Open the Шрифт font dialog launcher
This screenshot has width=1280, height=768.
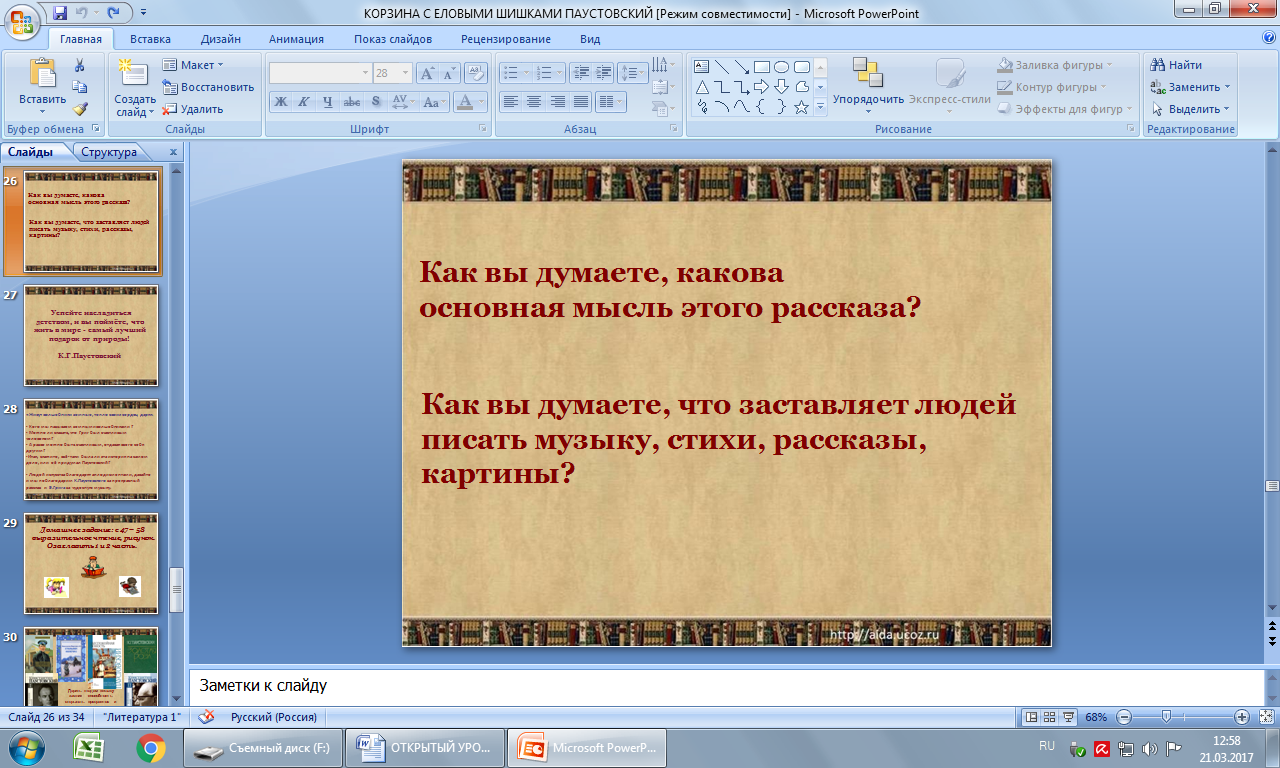(483, 129)
